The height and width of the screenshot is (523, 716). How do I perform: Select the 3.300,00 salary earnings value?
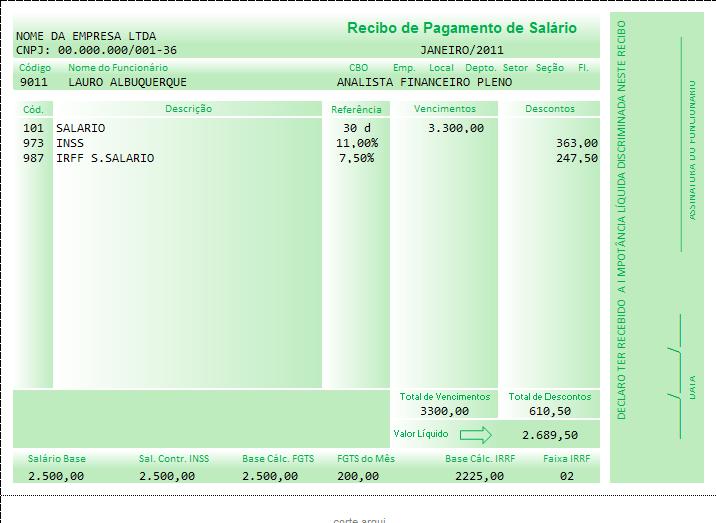455,128
